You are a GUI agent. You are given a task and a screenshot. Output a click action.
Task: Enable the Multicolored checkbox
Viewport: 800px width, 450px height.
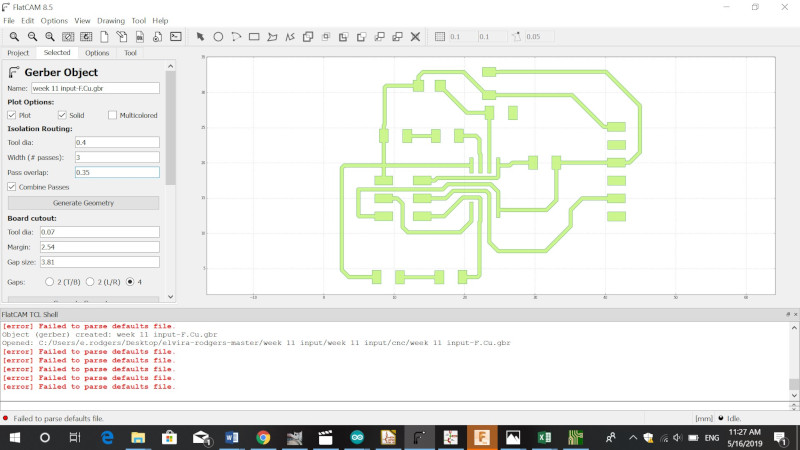pos(112,115)
